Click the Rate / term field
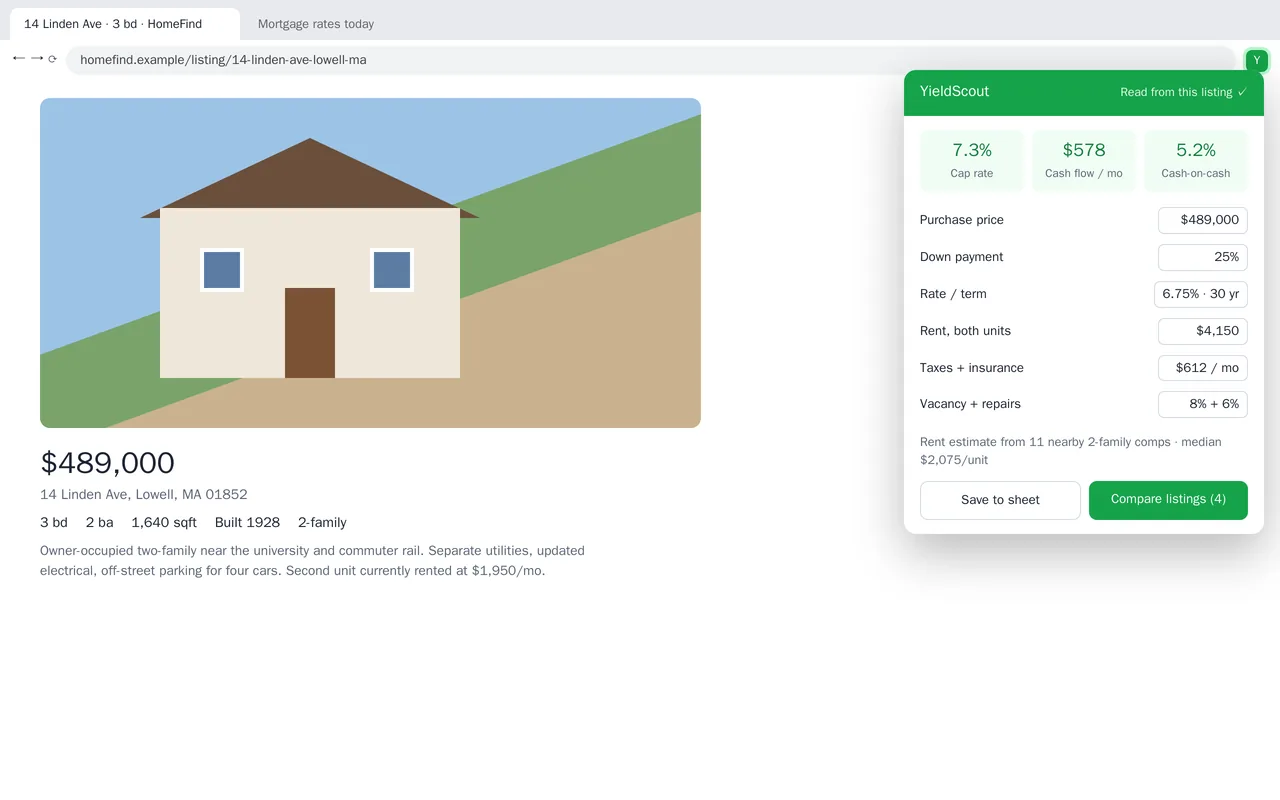 pyautogui.click(x=1201, y=294)
